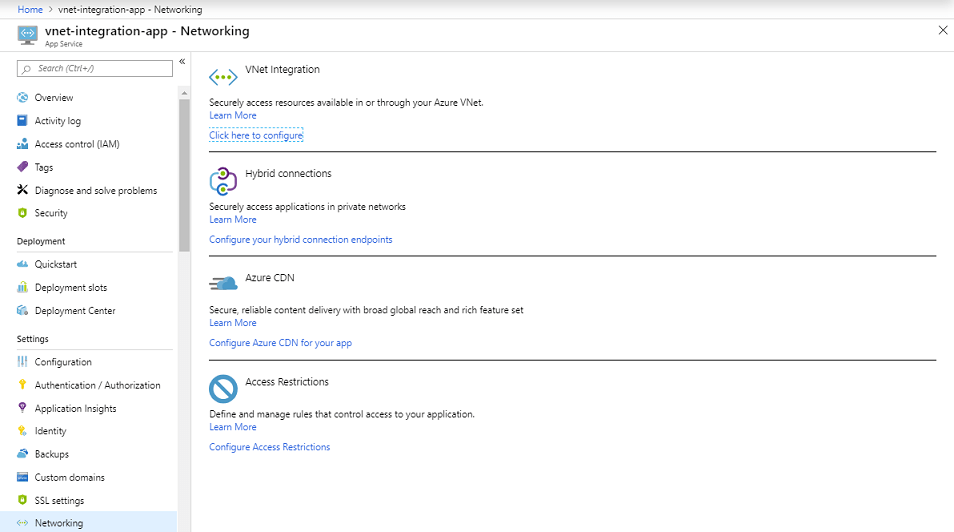Click the sidebar scroll up arrow
954x532 pixels.
click(x=184, y=93)
